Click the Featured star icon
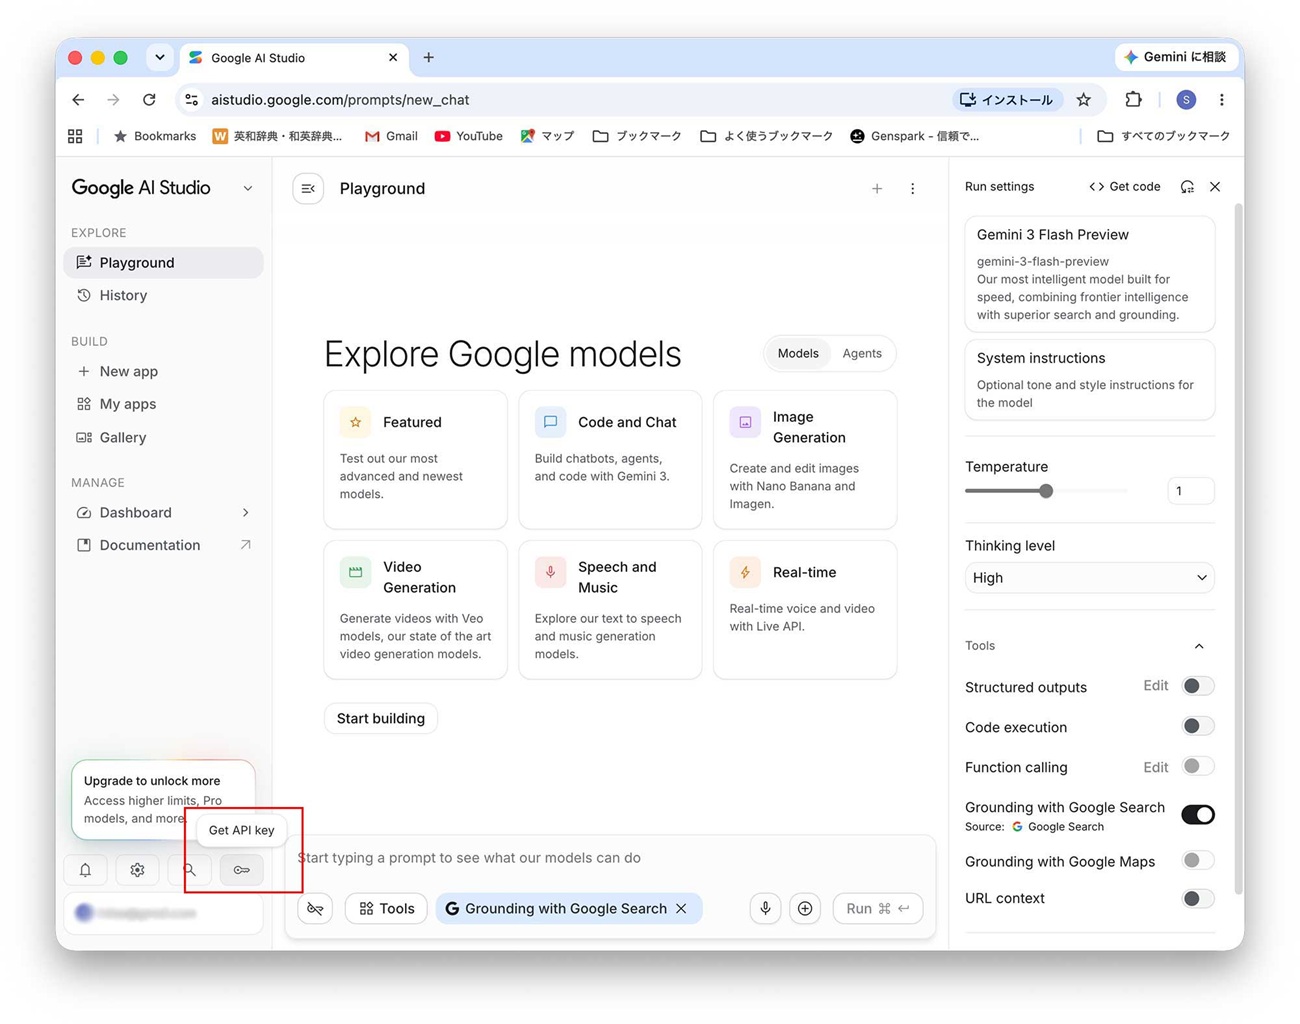This screenshot has height=1024, width=1300. click(355, 422)
